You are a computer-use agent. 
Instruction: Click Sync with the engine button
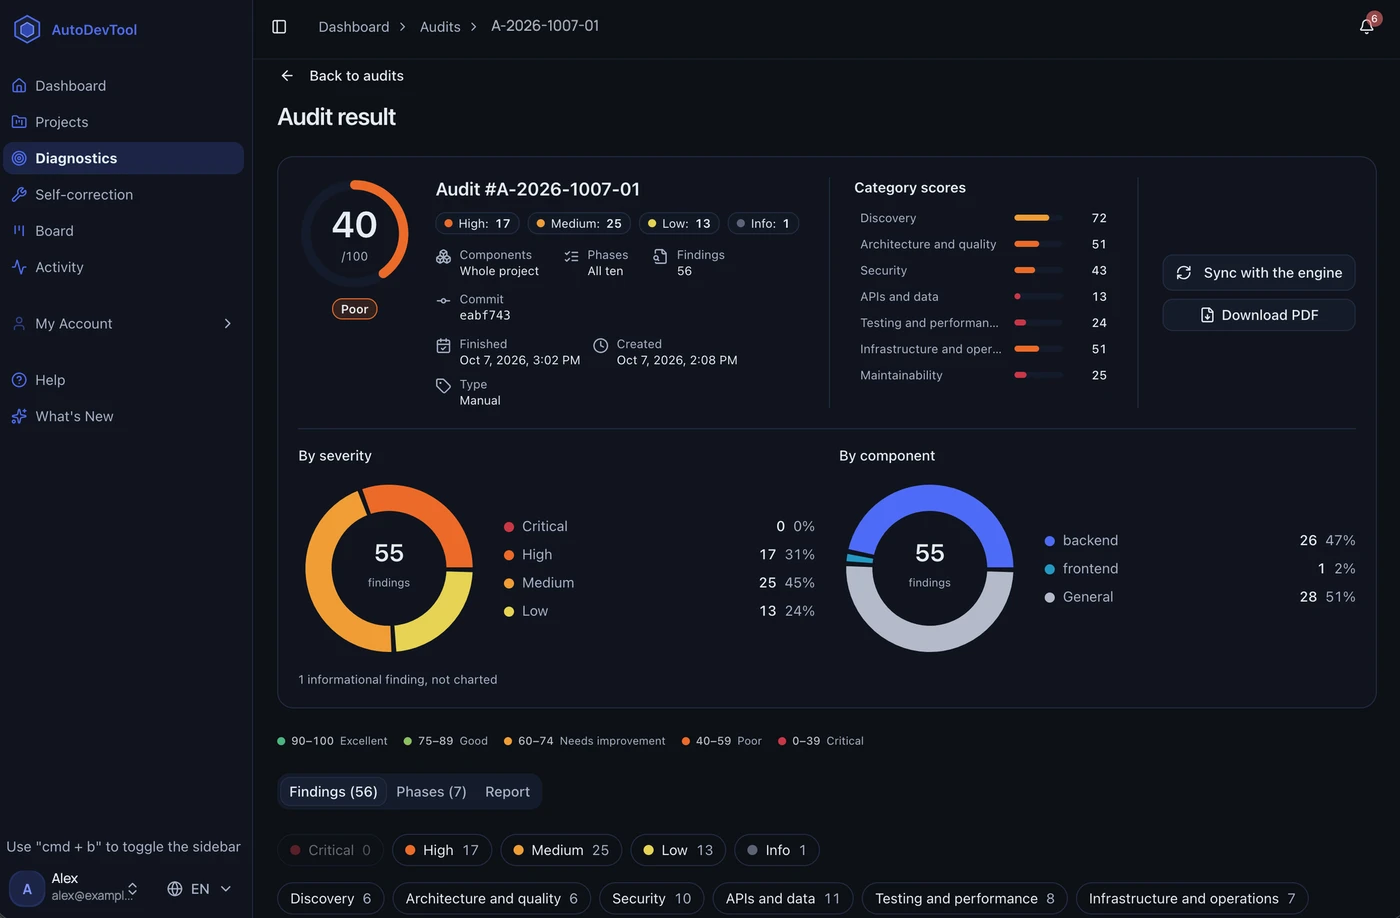coord(1259,273)
